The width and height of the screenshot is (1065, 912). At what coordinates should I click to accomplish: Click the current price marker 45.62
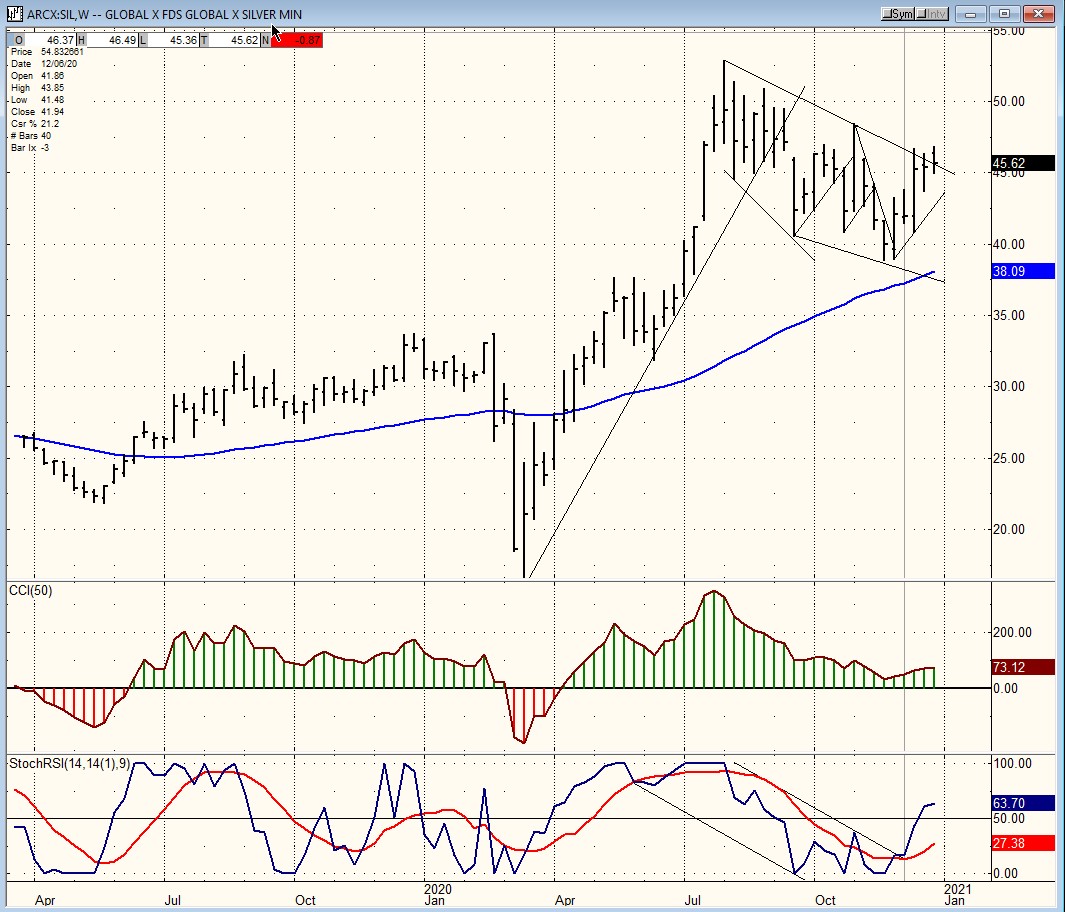1023,163
